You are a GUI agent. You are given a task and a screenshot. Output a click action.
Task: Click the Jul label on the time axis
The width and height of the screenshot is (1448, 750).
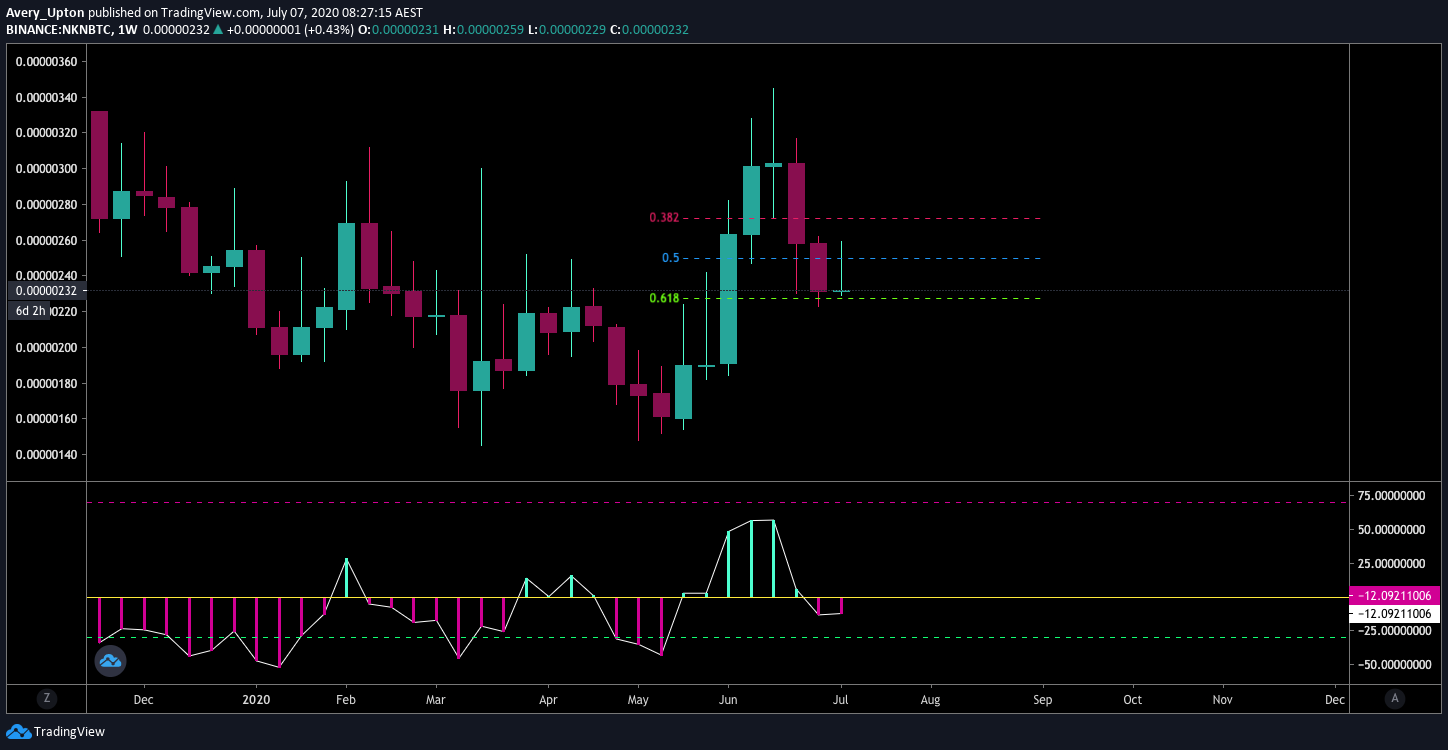tap(841, 698)
